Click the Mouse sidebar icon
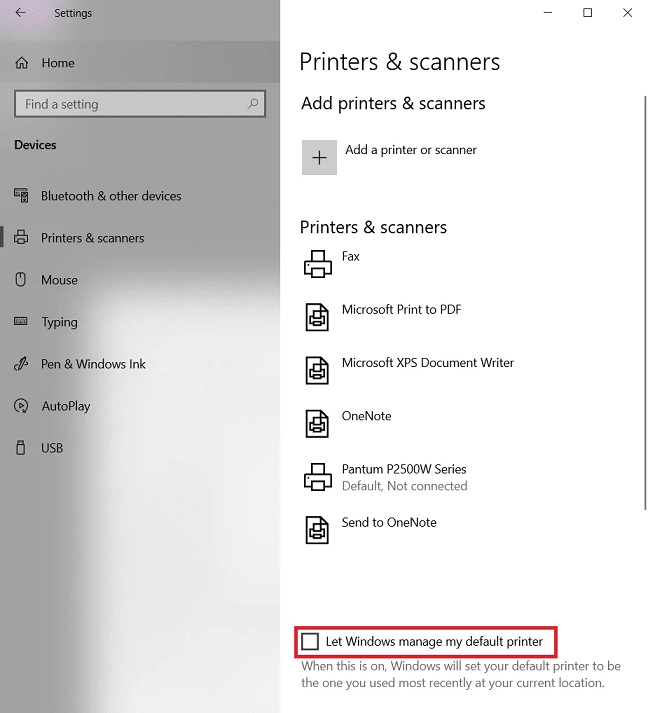Image resolution: width=648 pixels, height=713 pixels. click(x=20, y=279)
